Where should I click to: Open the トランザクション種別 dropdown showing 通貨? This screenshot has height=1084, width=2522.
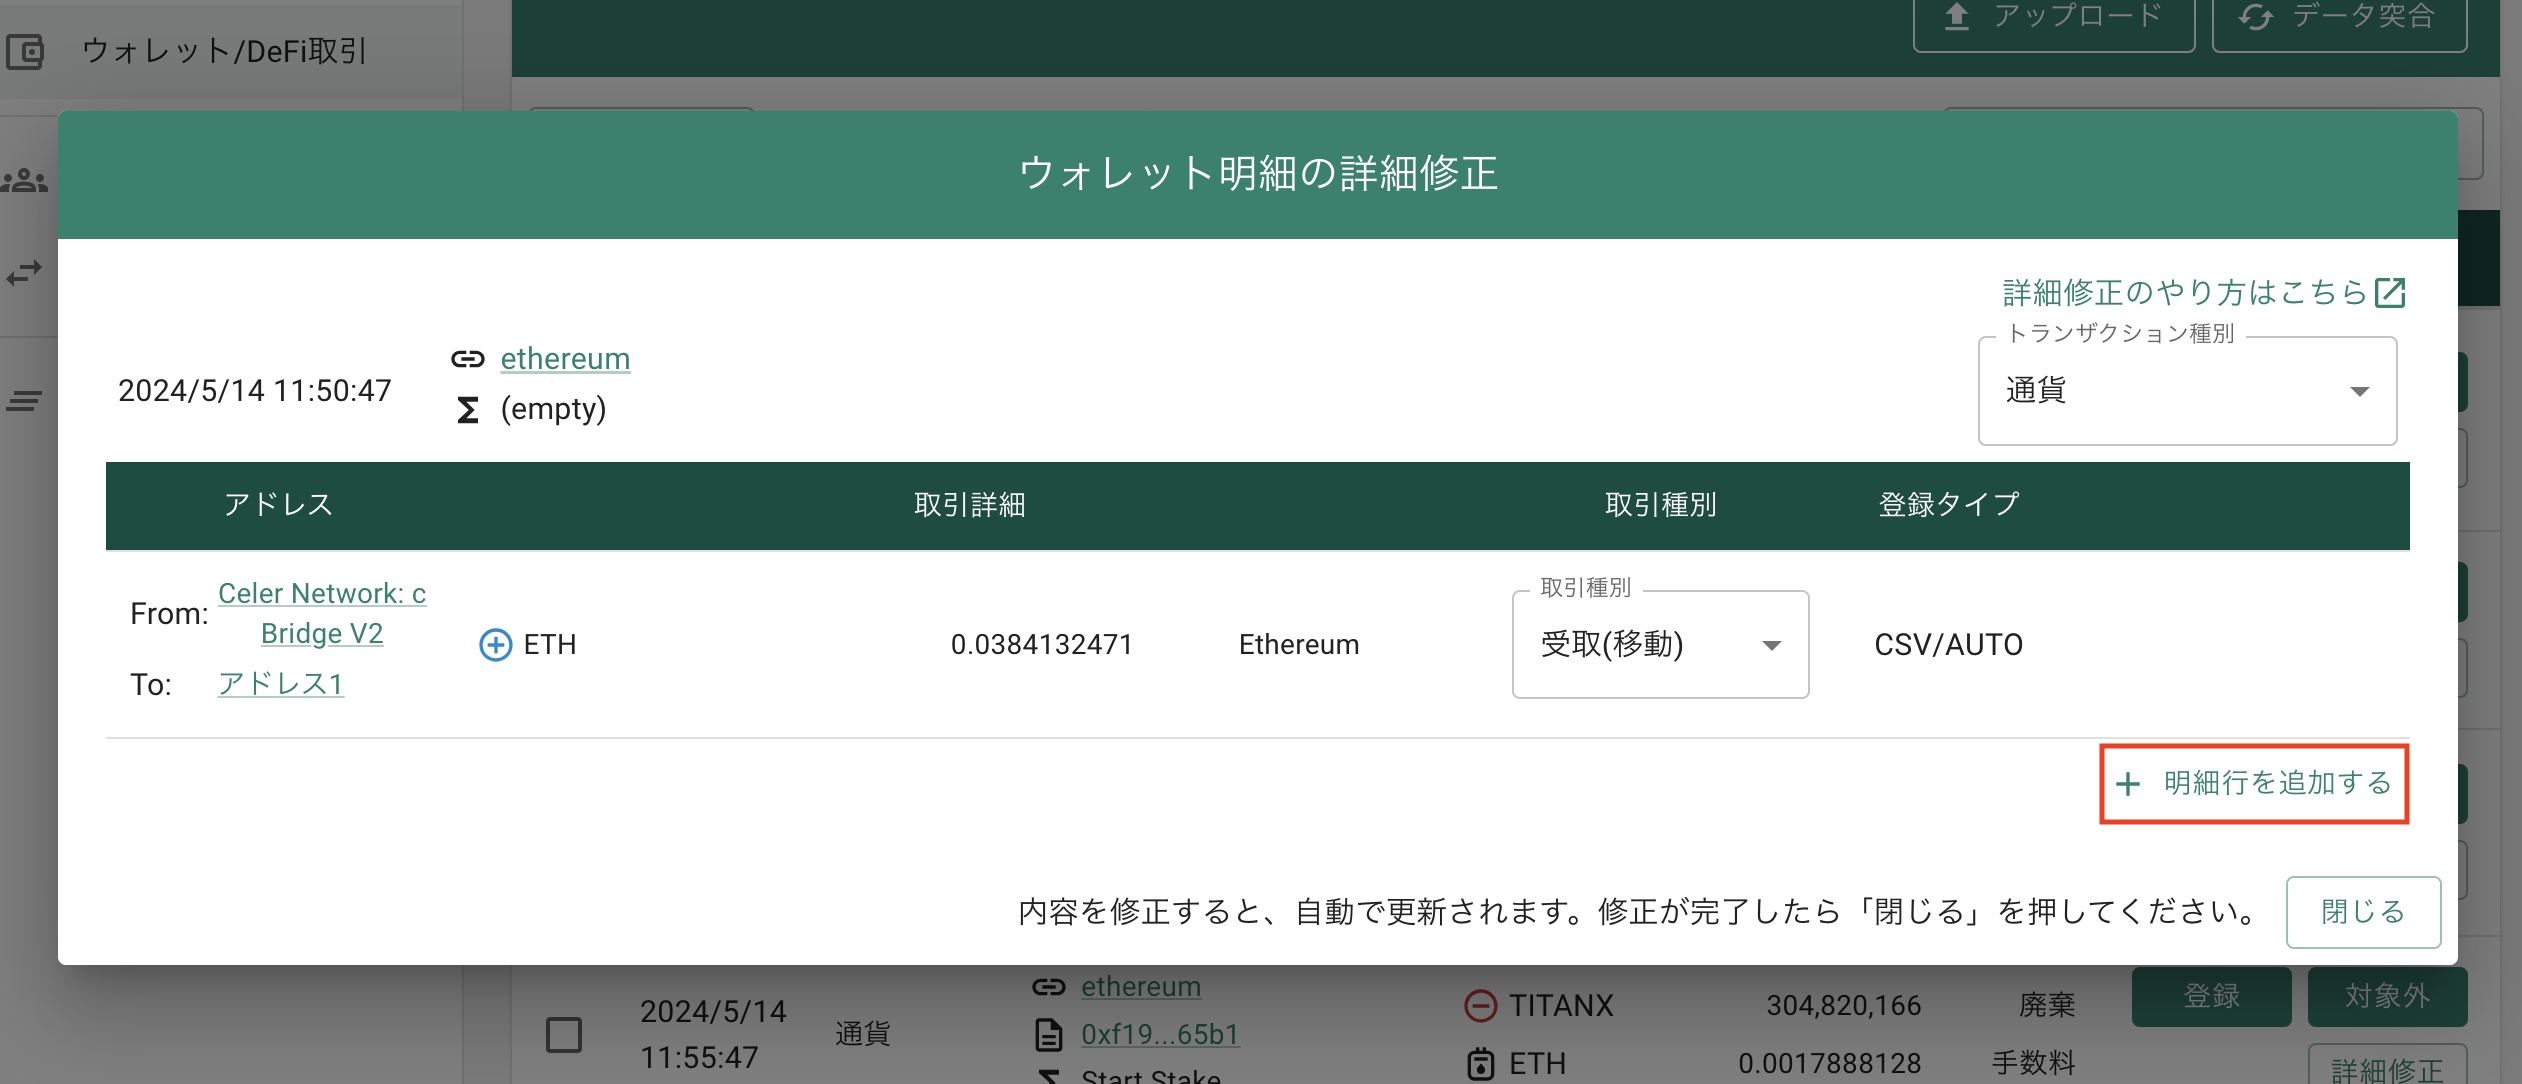click(2187, 391)
